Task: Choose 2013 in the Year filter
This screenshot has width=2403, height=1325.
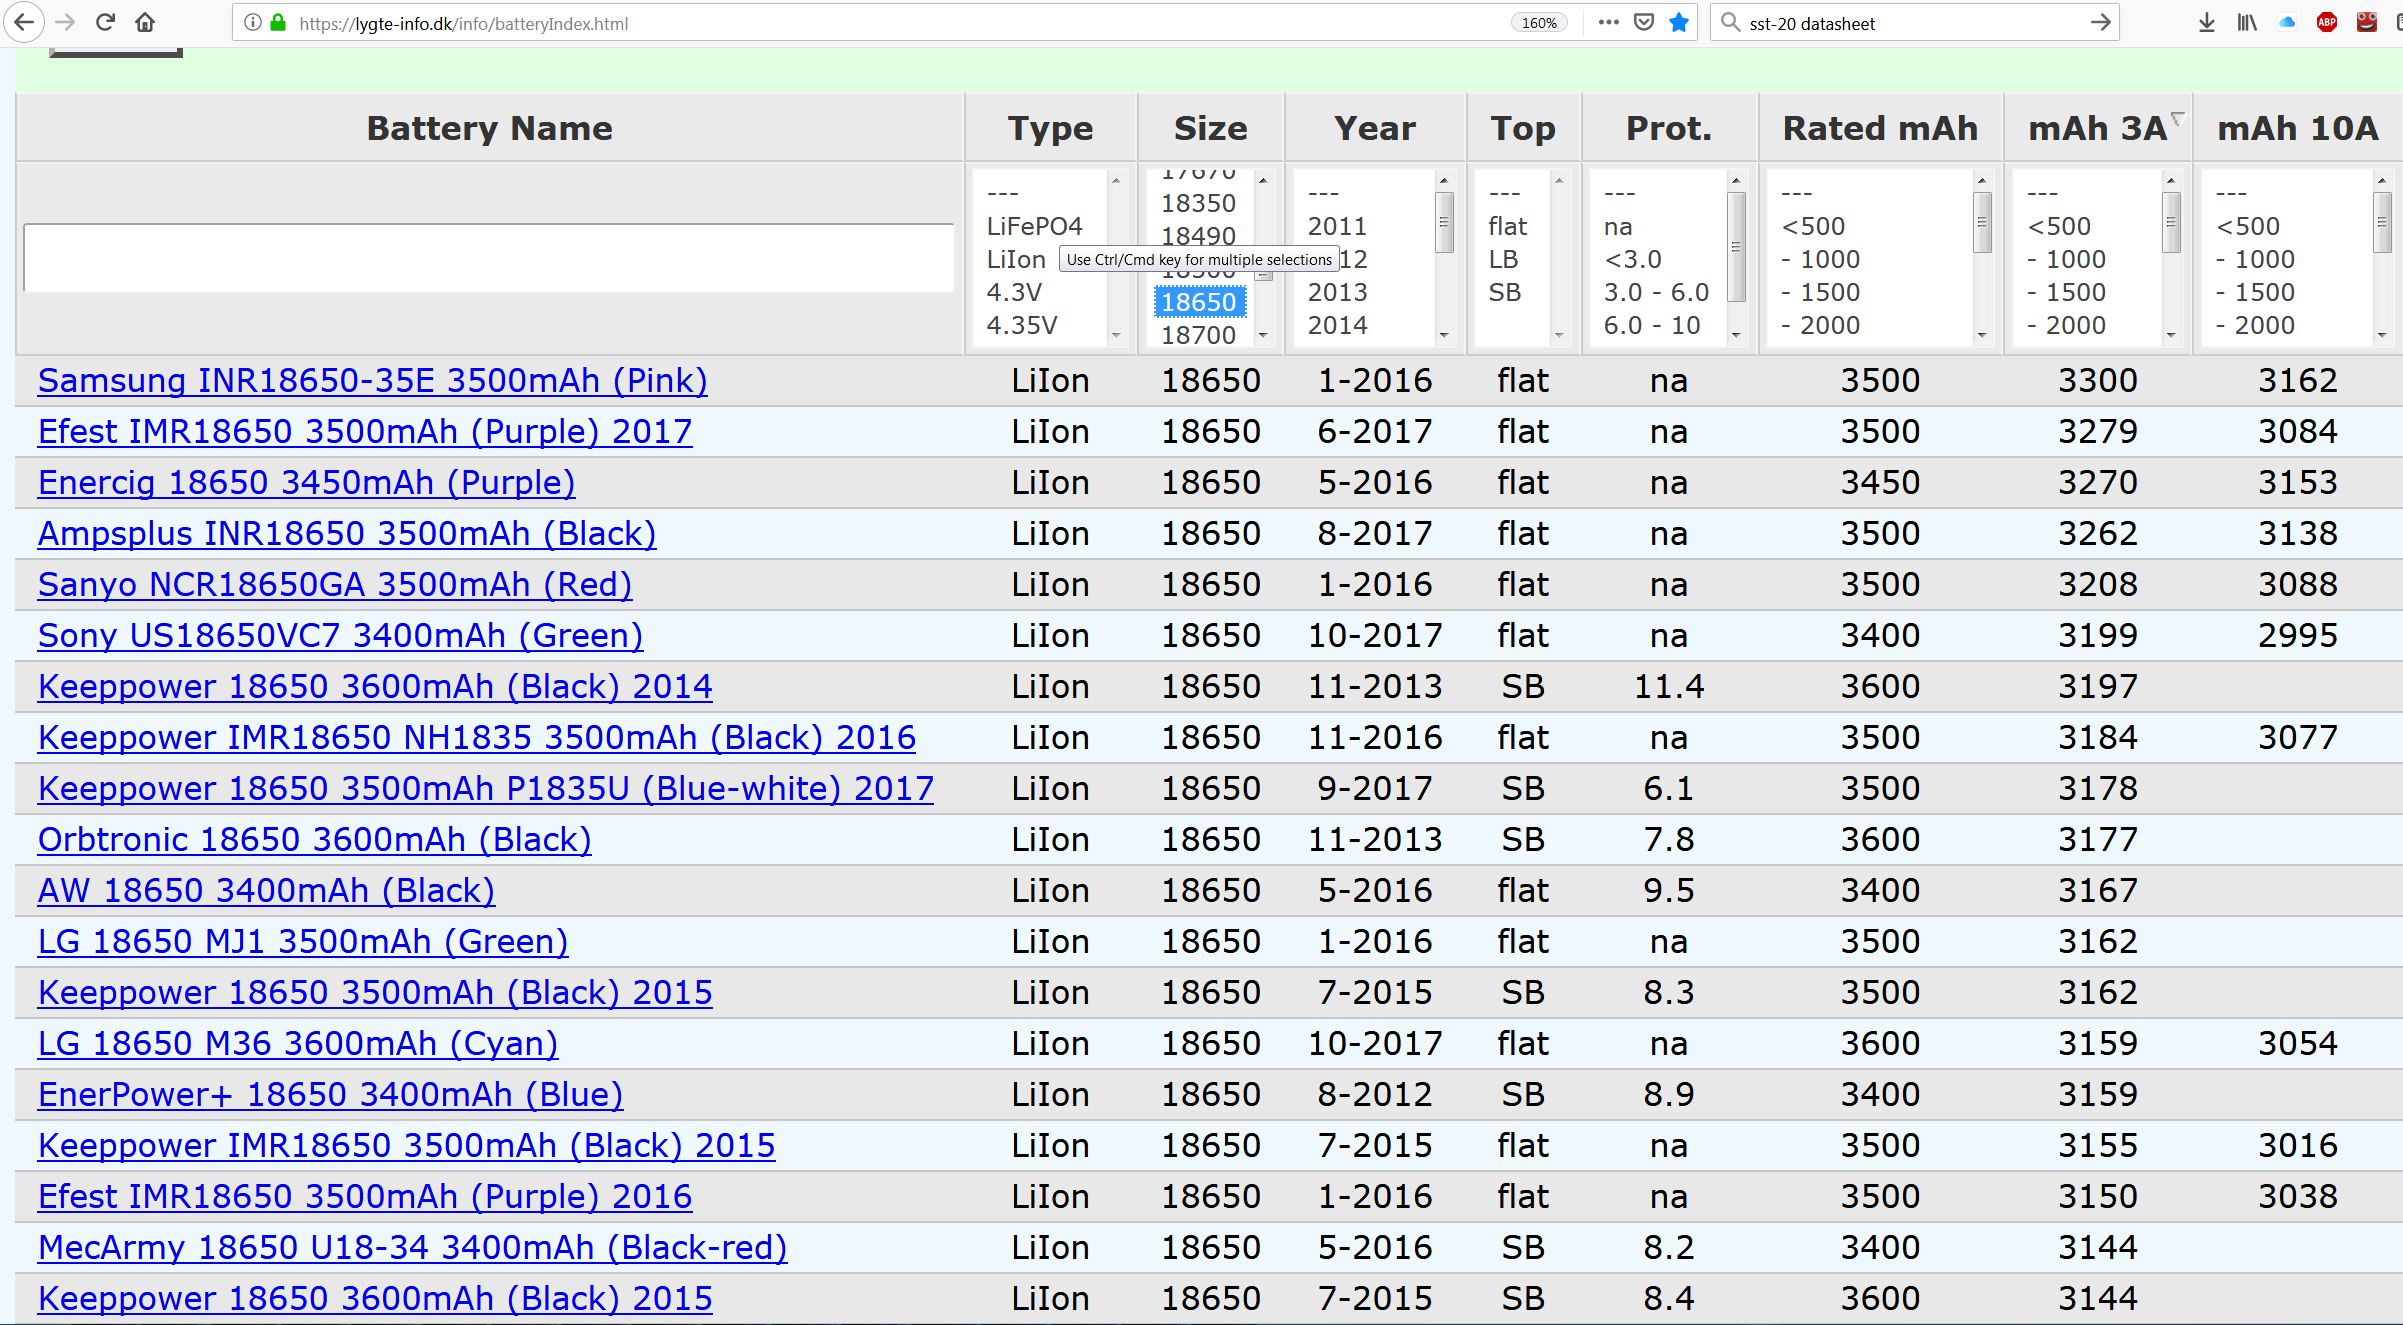Action: 1337,292
